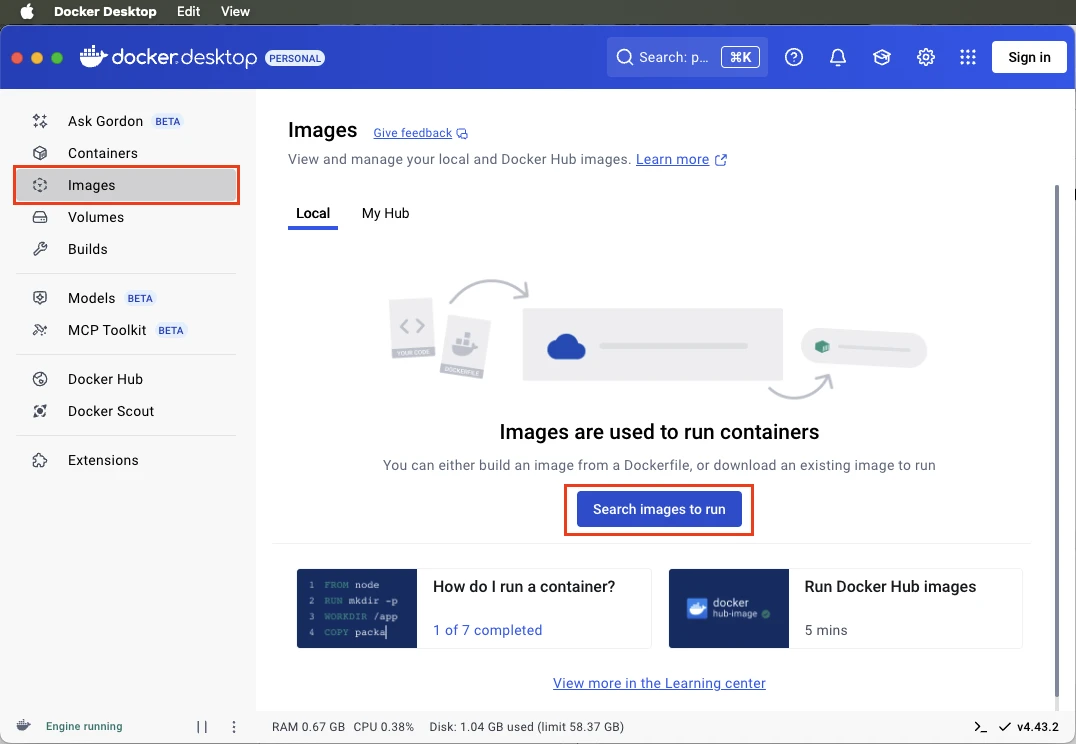Viewport: 1076px width, 744px height.
Task: Go to Containers
Action: point(126,153)
